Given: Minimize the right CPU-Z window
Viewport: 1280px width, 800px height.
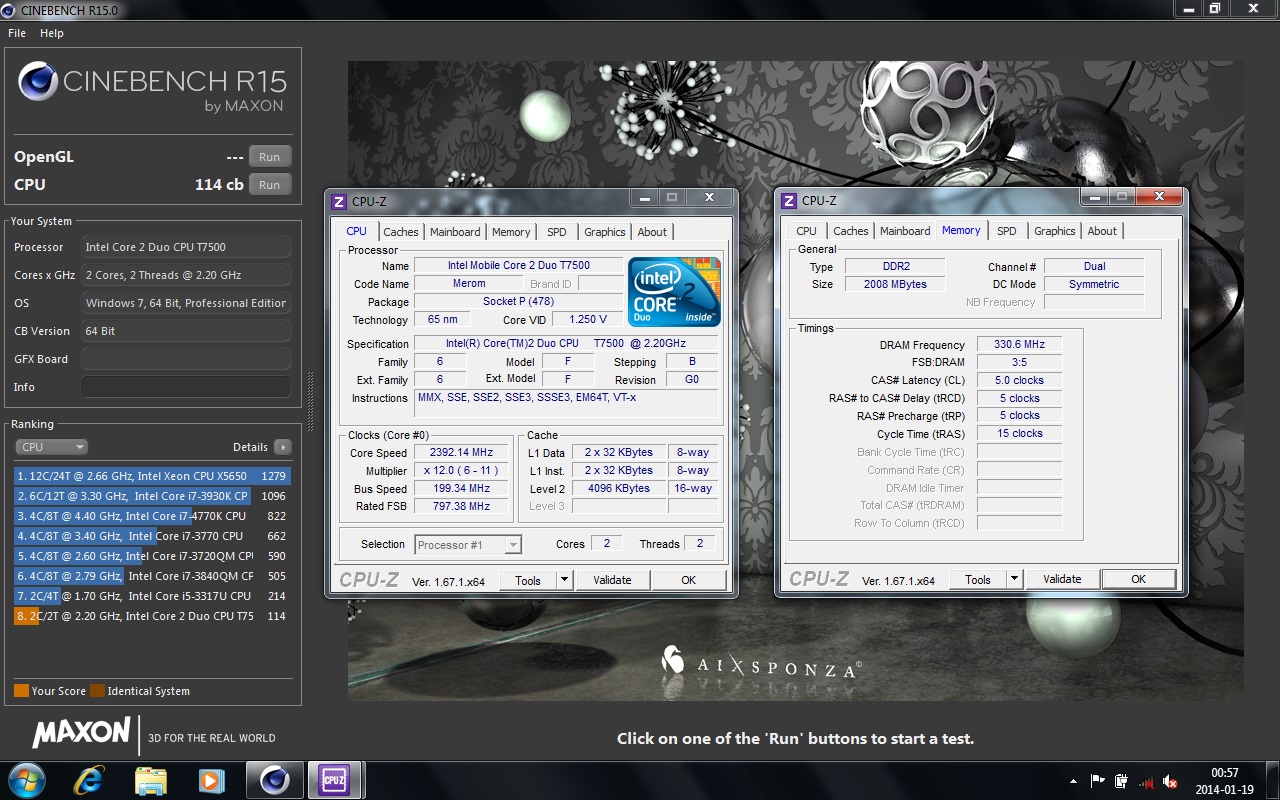Looking at the screenshot, I should (1096, 197).
